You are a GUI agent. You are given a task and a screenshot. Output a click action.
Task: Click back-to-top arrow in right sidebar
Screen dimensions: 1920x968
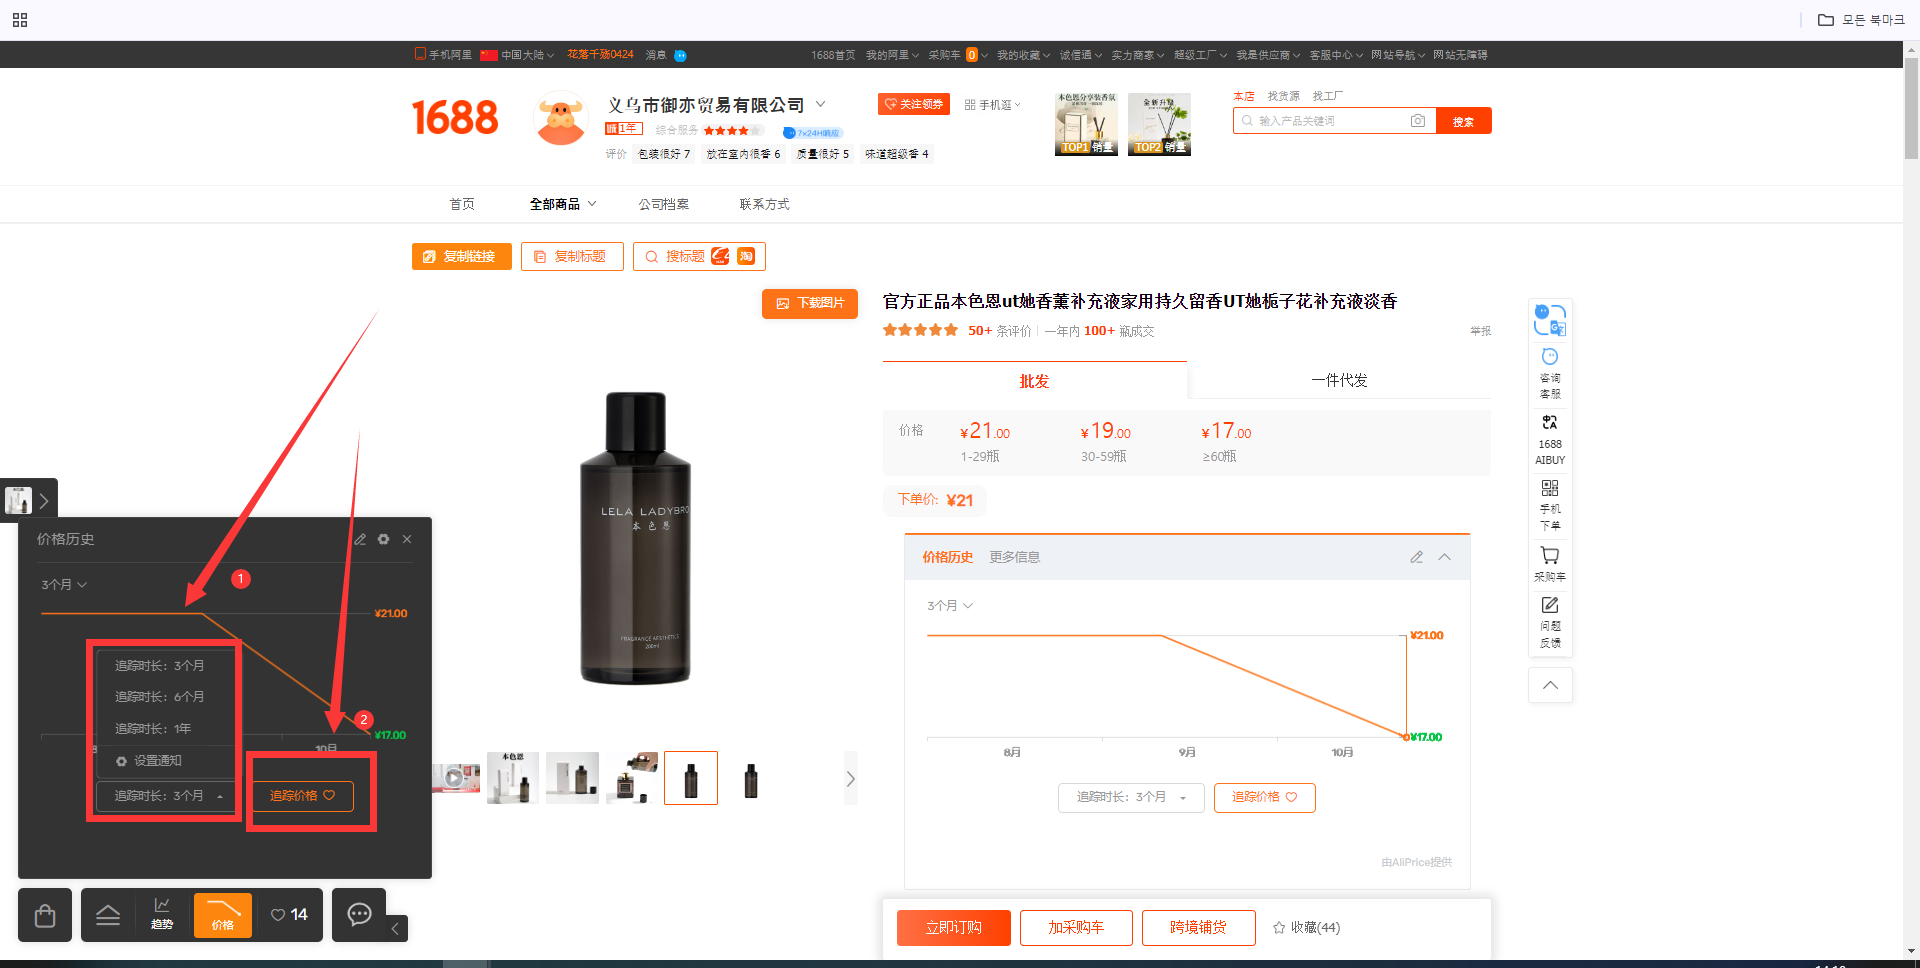1550,685
